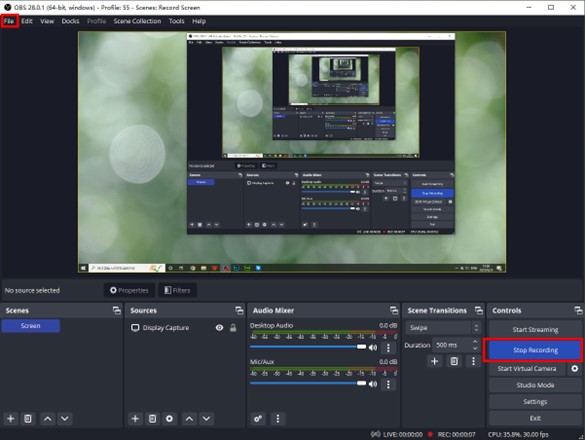Move scene down arrow
585x440 pixels.
coord(65,418)
